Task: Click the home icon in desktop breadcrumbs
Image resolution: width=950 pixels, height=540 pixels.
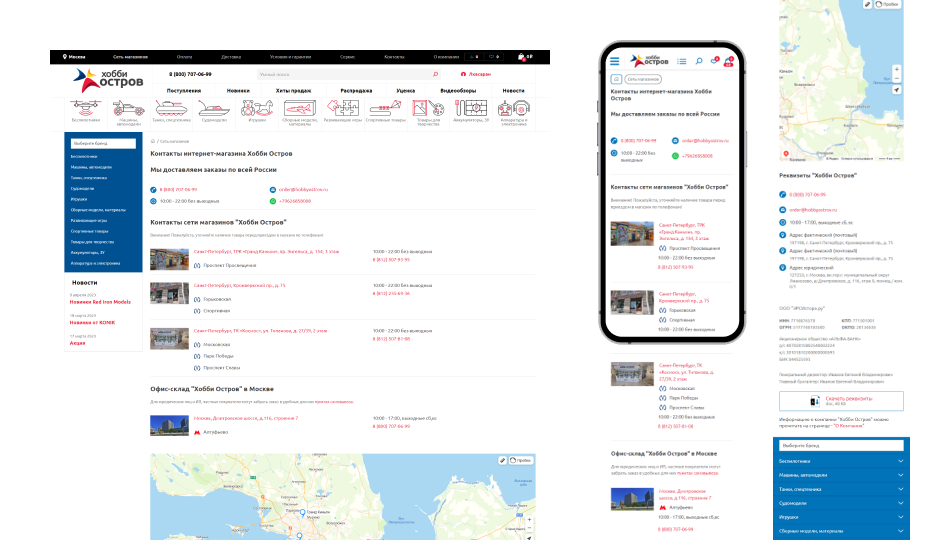Action: (153, 141)
